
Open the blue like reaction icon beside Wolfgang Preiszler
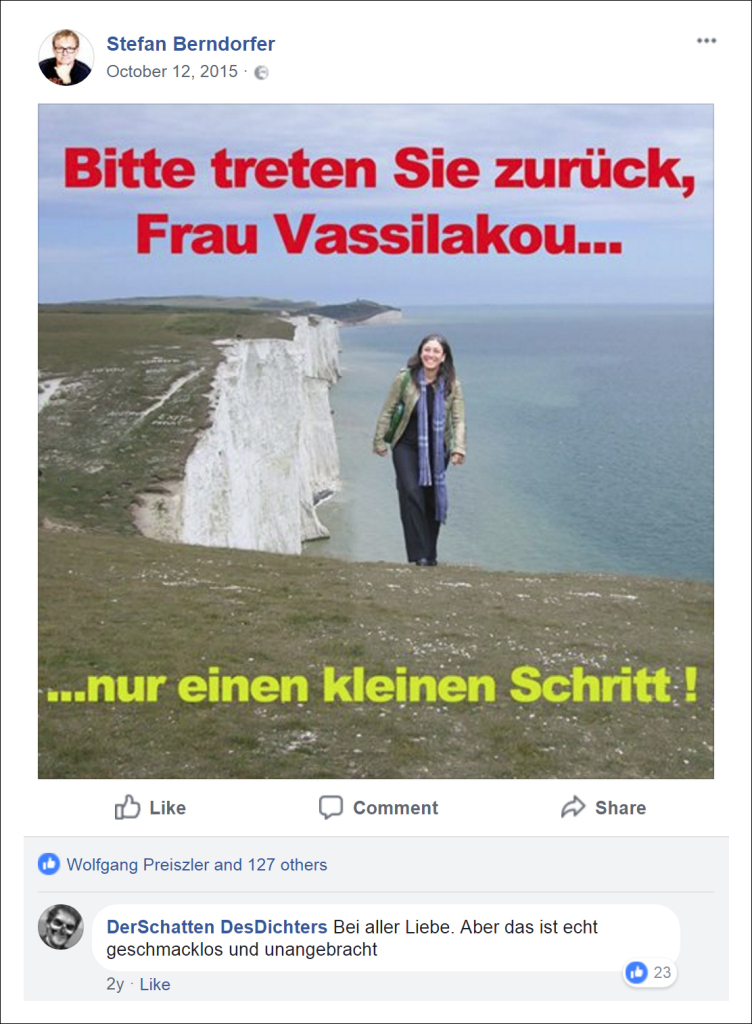49,865
